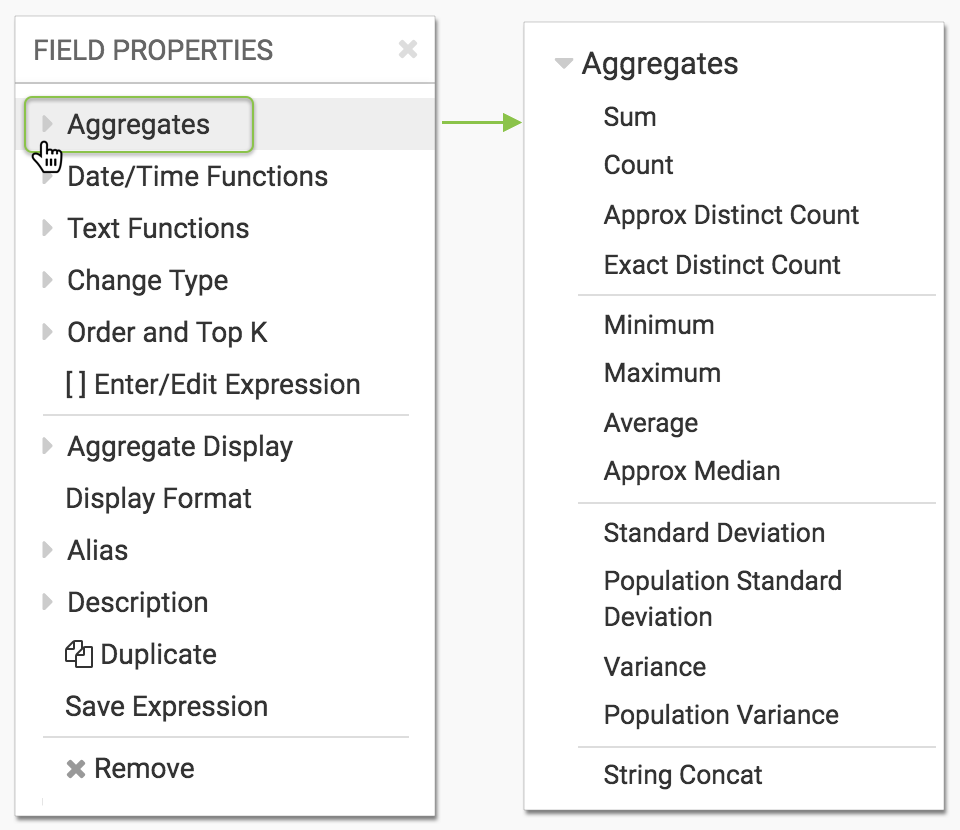Choose the Sum aggregate
The width and height of the screenshot is (960, 830).
coord(630,117)
